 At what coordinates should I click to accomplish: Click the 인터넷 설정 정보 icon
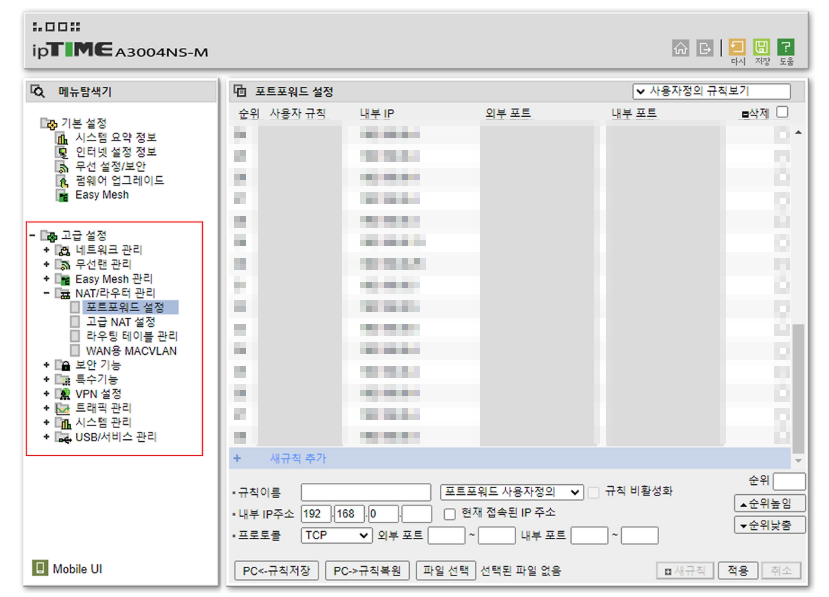62,152
